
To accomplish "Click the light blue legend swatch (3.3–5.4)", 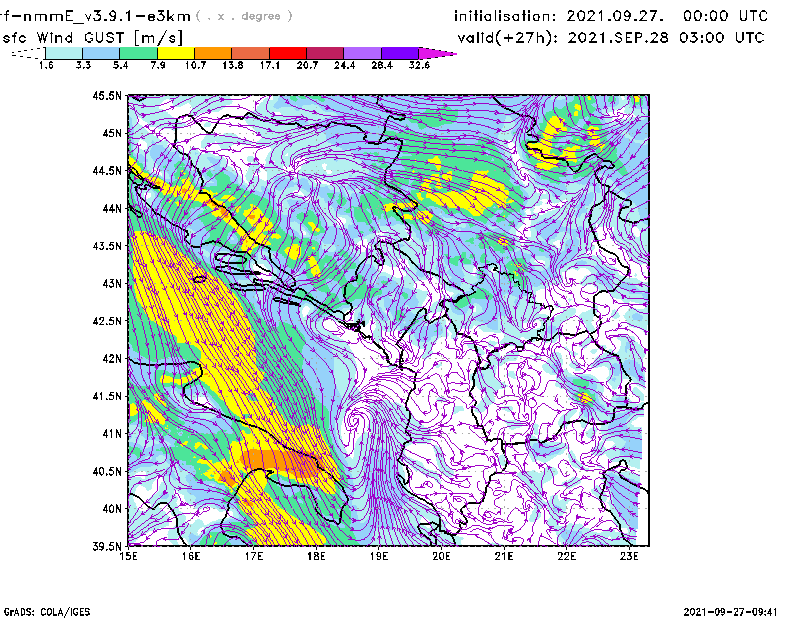I will 101,53.
